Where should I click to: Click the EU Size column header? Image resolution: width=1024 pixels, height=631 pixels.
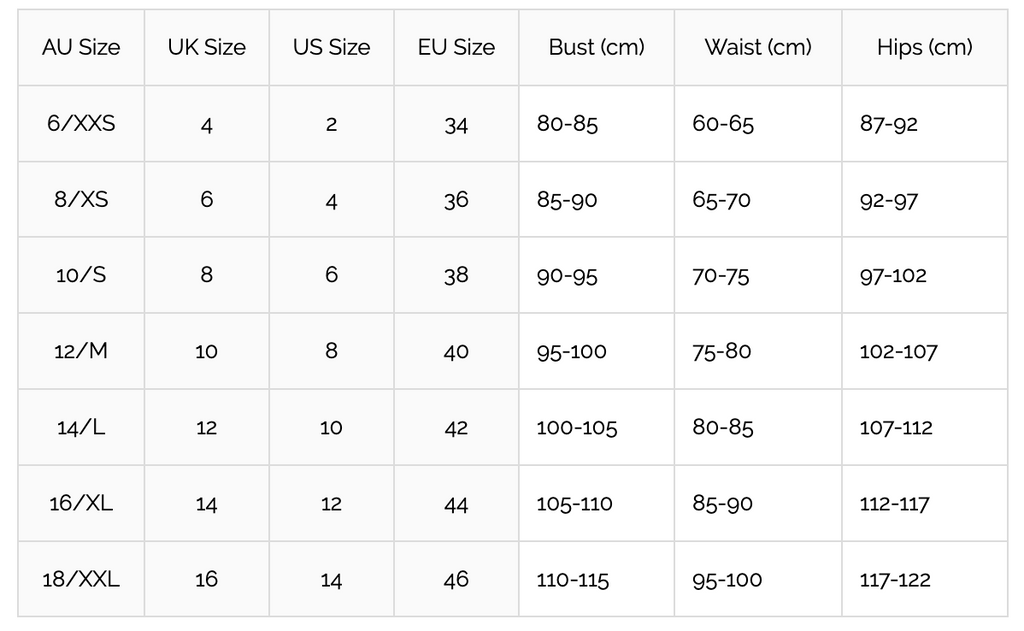456,47
